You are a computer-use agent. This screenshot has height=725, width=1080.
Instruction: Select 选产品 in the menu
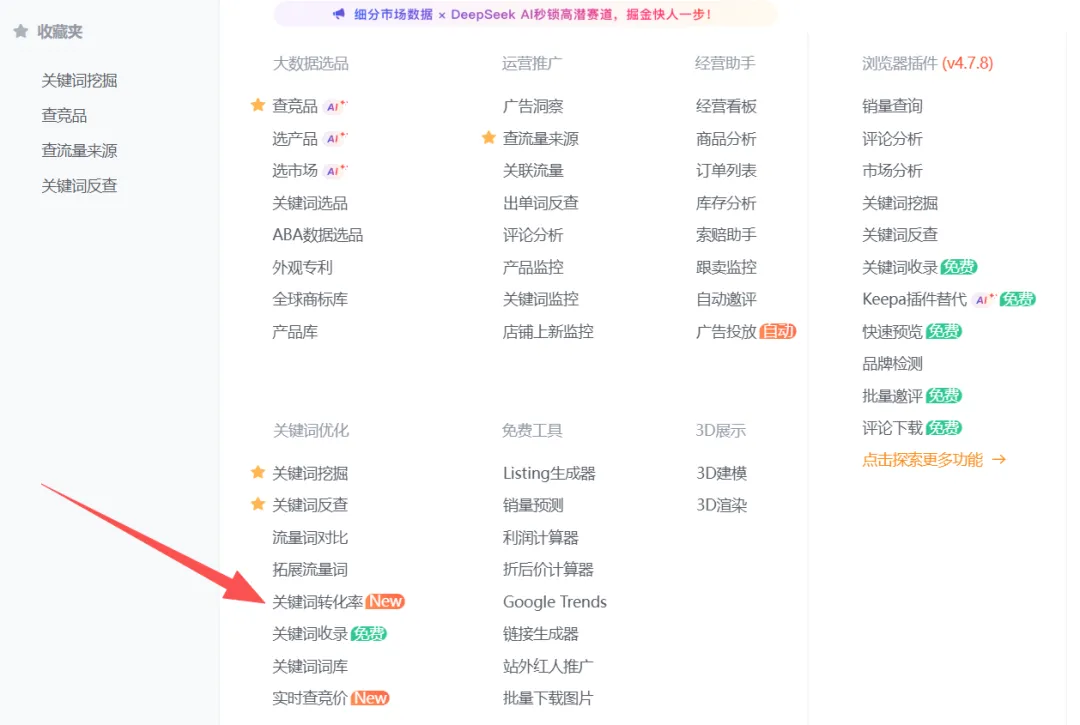295,138
